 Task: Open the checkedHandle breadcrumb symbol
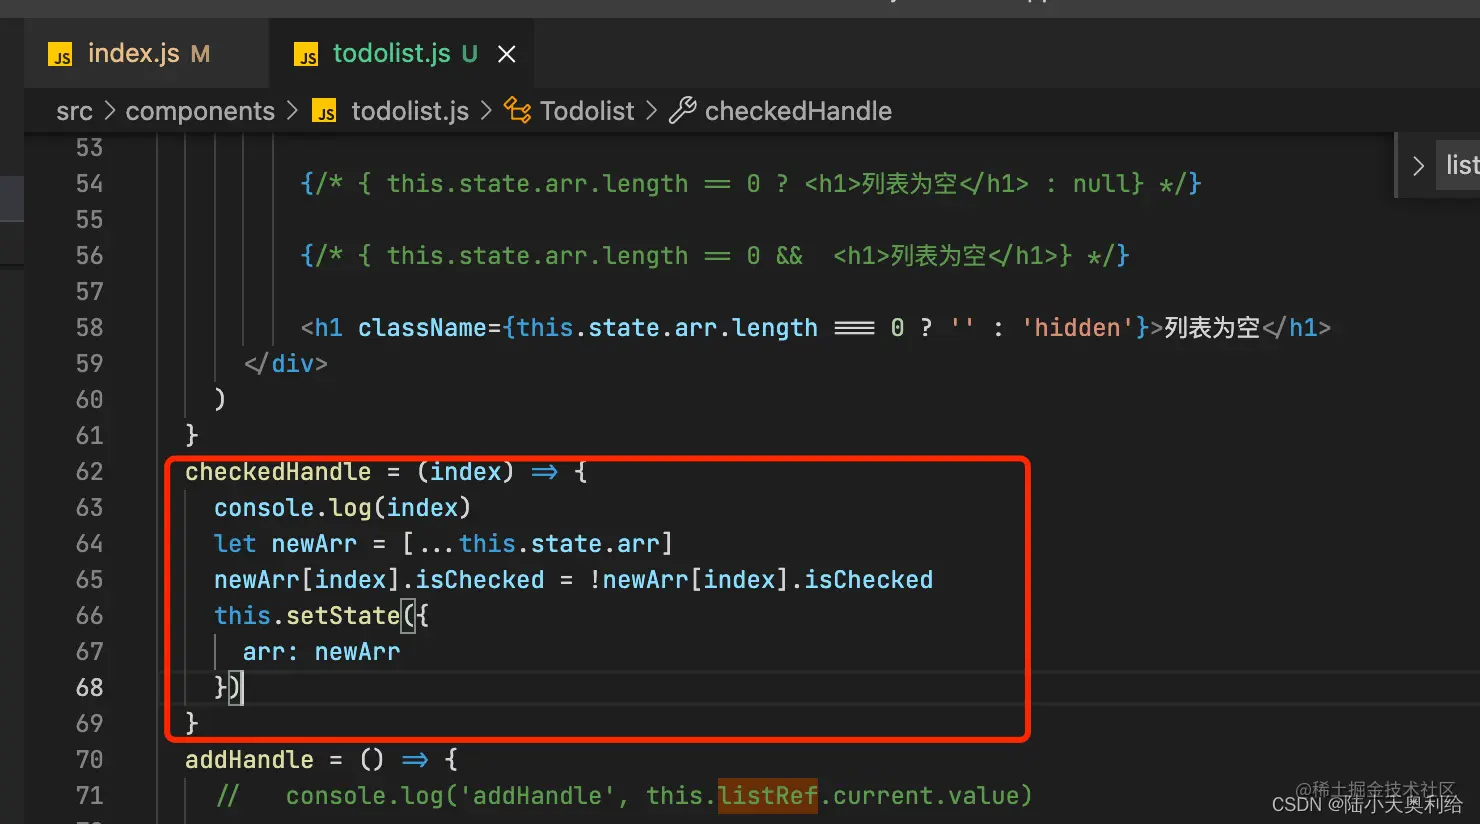(798, 111)
